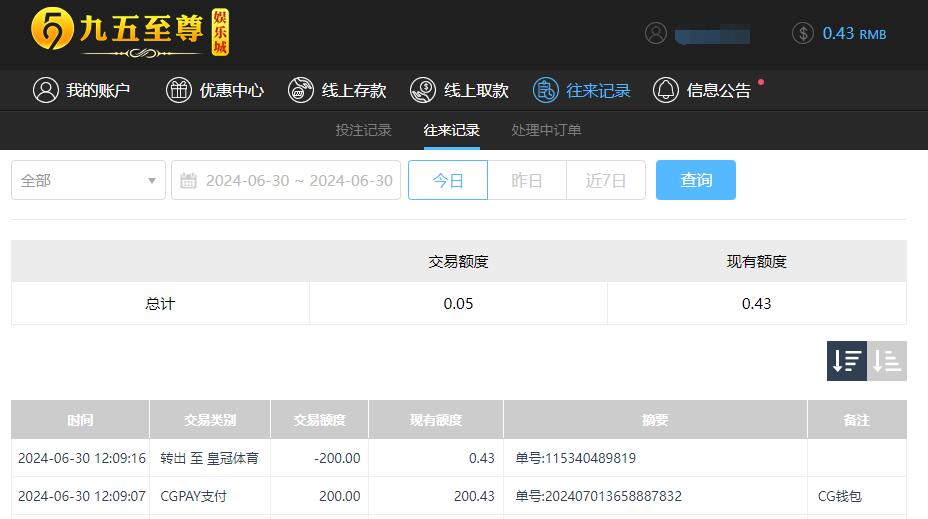The image size is (928, 519).
Task: Open 线上取款 menu item
Action: [476, 90]
